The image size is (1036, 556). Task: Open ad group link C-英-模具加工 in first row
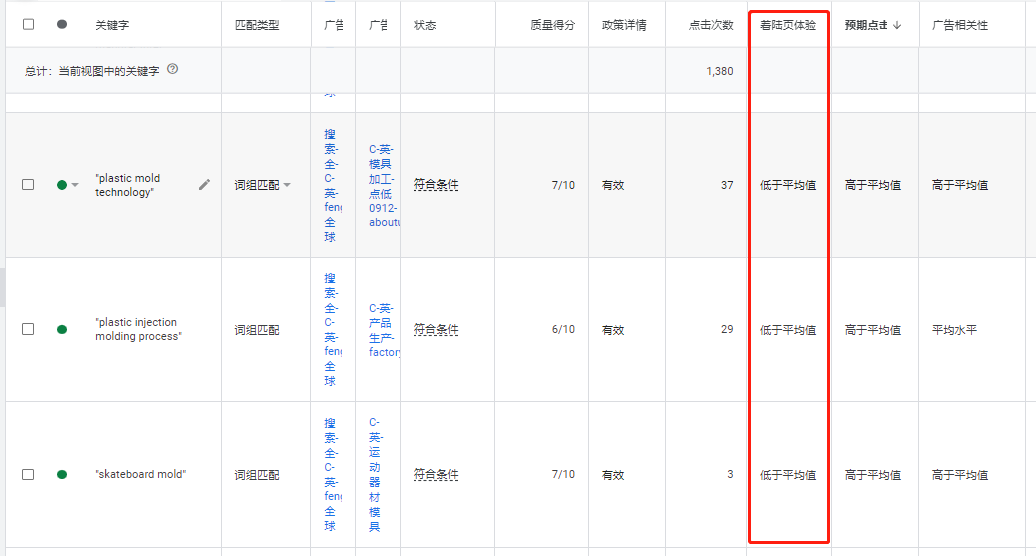point(382,185)
